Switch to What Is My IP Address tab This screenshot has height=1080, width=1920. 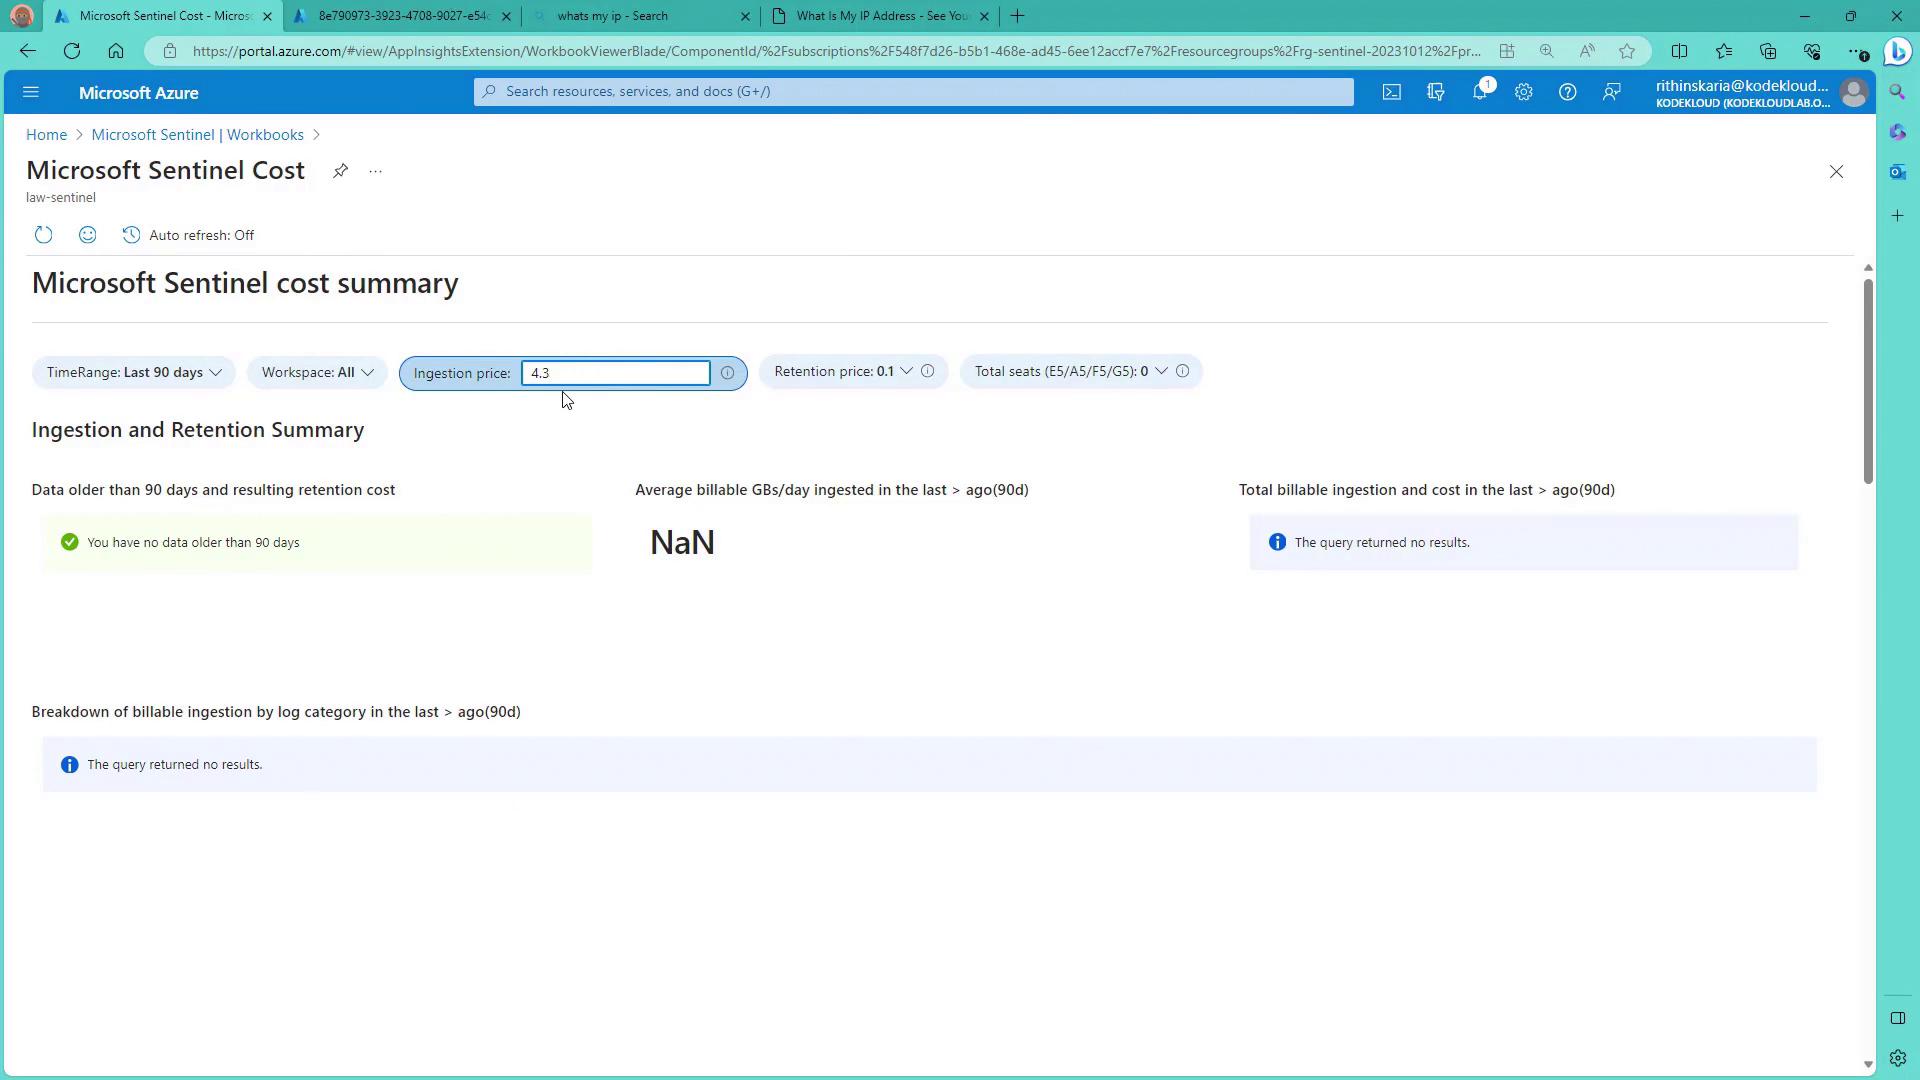click(881, 16)
